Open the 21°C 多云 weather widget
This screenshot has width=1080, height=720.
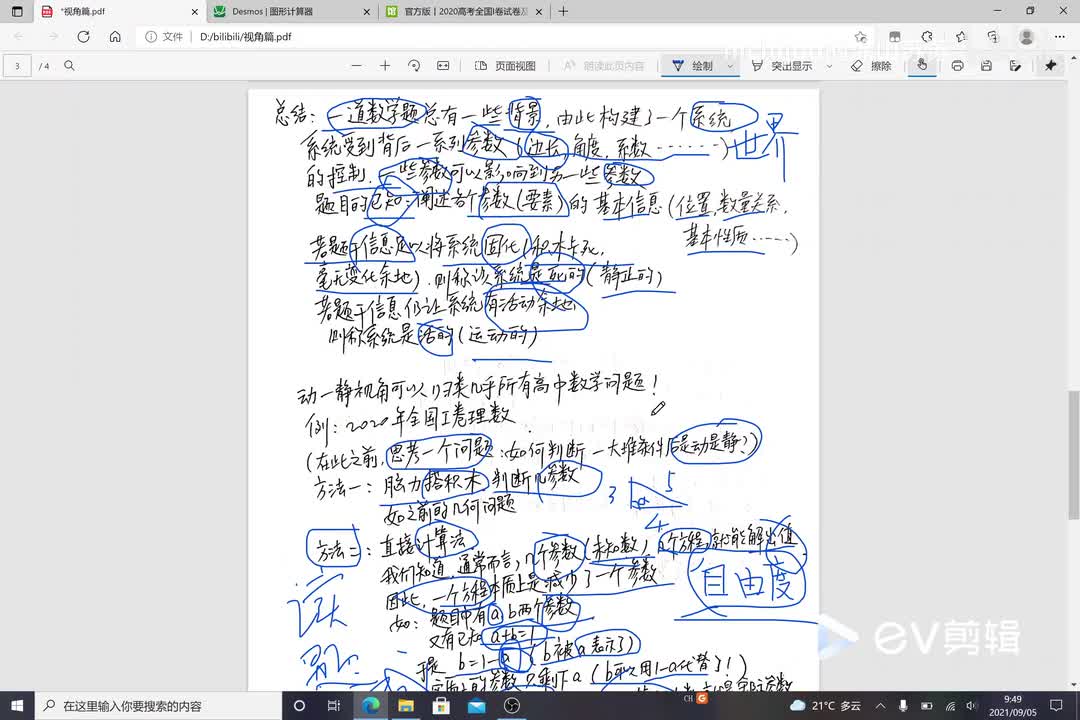tap(825, 706)
